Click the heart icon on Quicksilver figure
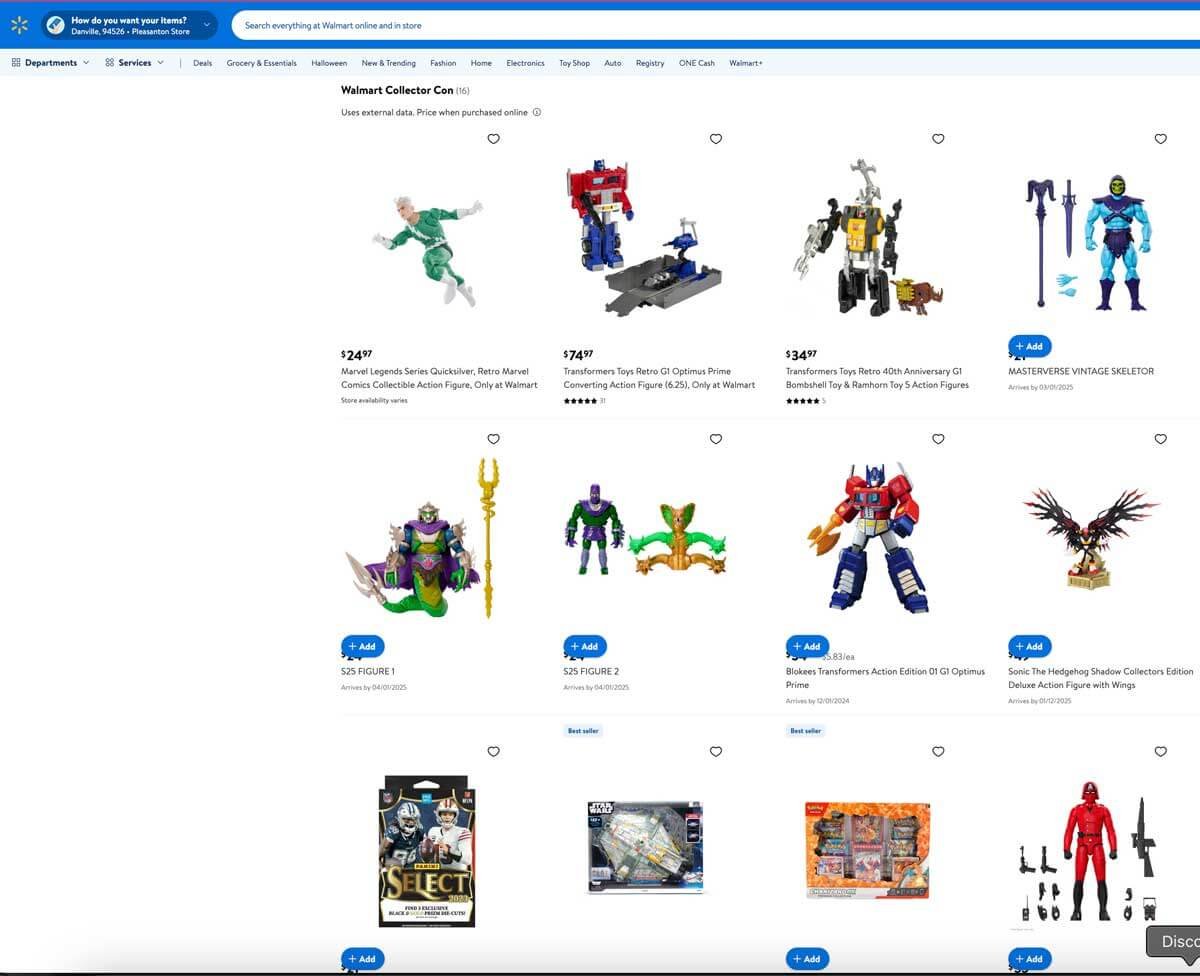 [x=493, y=139]
